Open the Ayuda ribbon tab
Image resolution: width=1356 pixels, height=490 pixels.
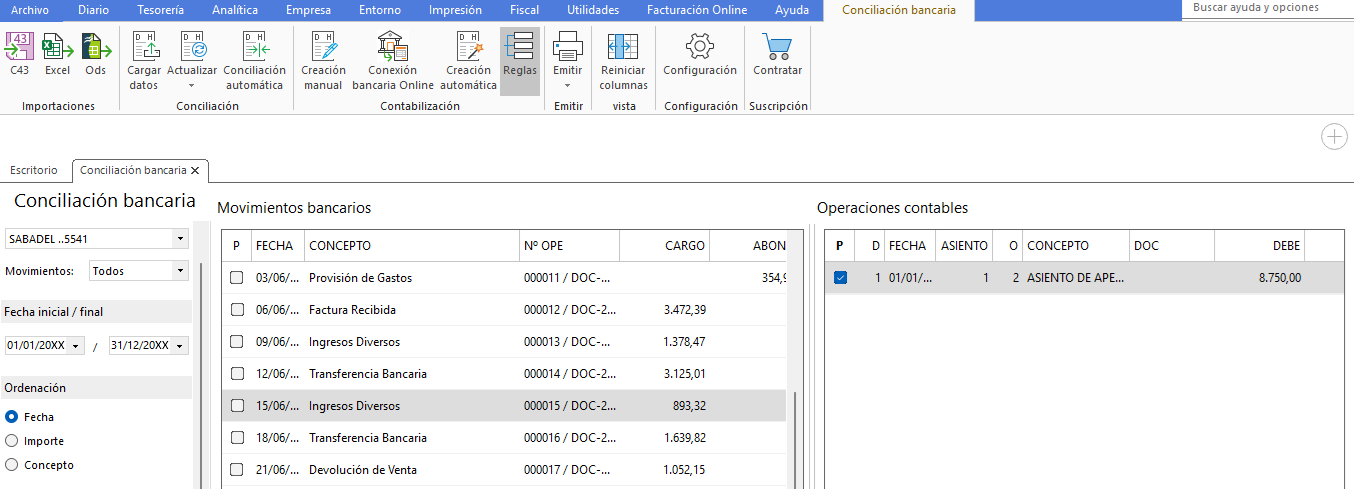792,10
